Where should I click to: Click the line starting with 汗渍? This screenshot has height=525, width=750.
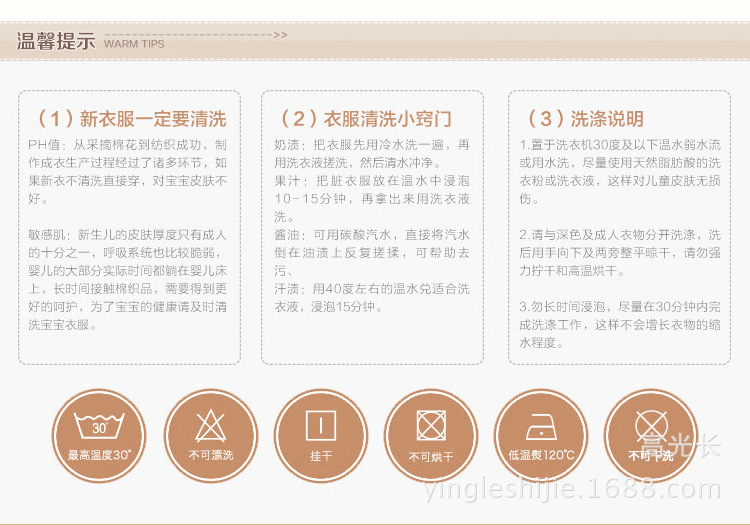click(x=372, y=289)
